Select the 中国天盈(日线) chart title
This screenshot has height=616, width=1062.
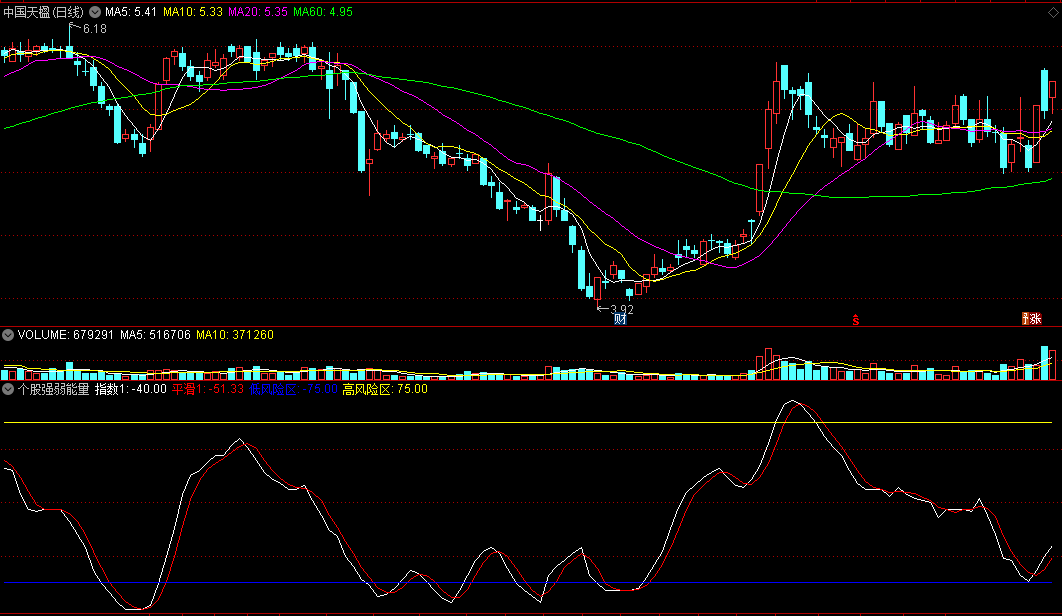point(43,12)
